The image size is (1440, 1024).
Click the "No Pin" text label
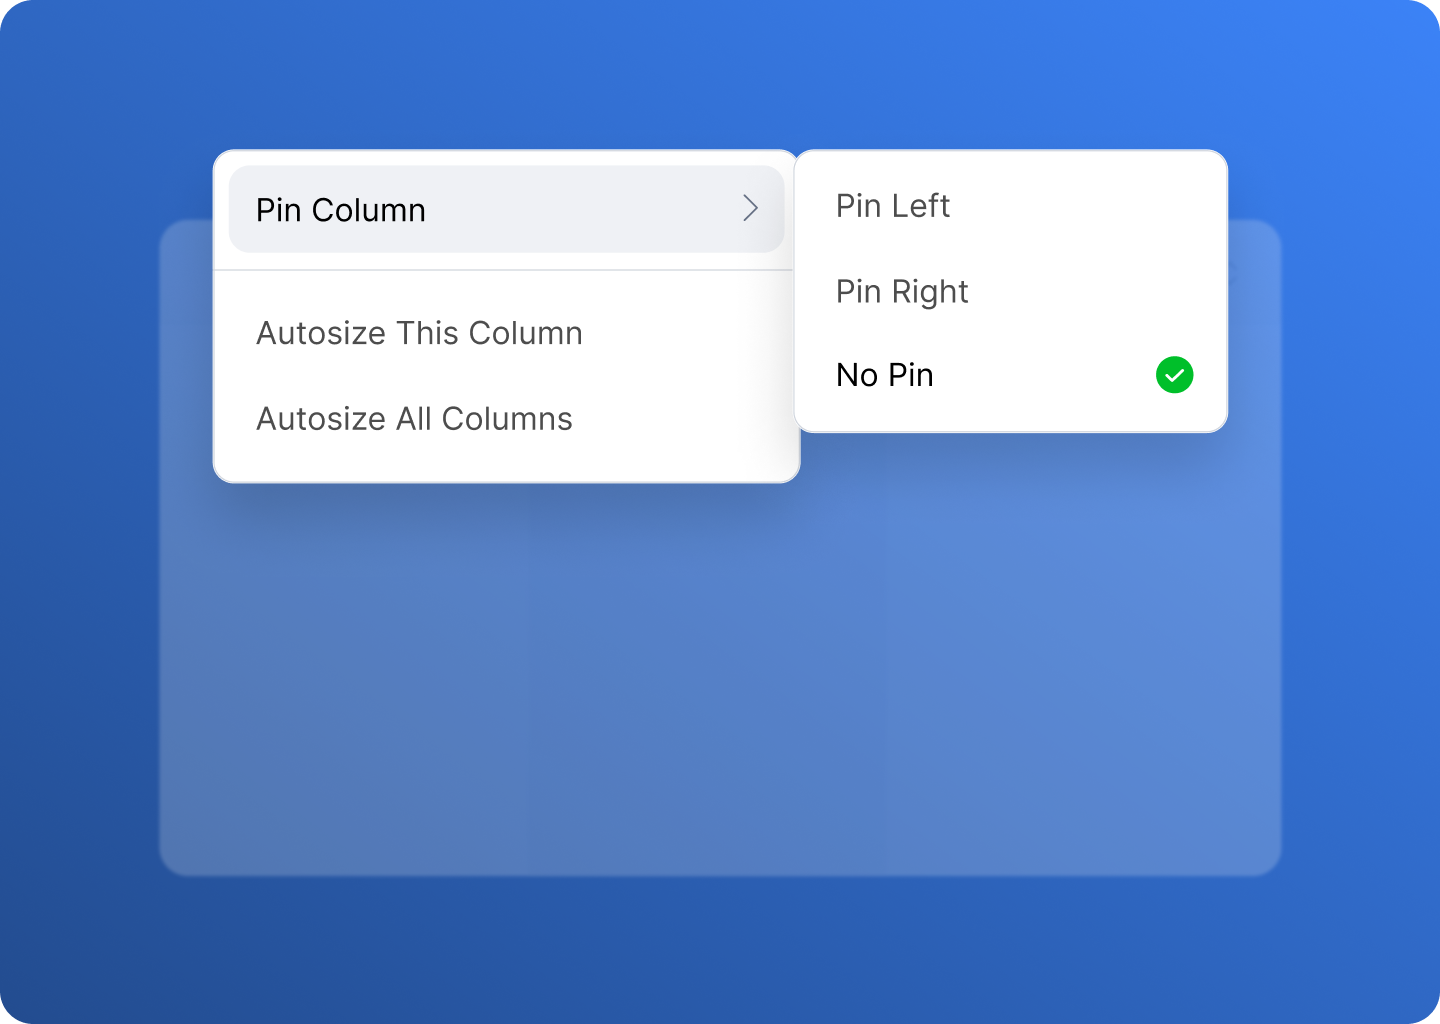[x=885, y=375]
